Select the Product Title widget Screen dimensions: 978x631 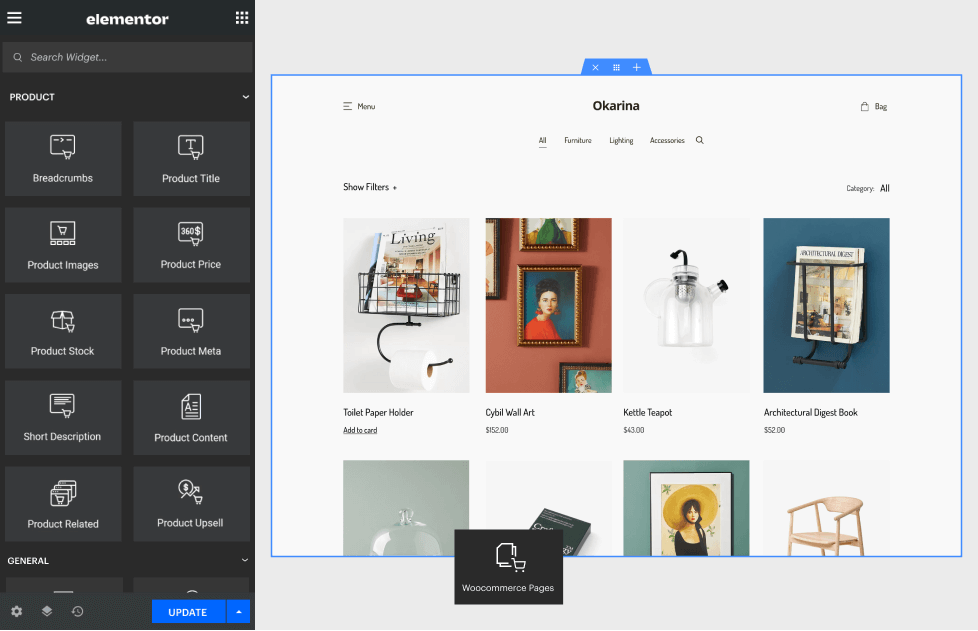(191, 158)
